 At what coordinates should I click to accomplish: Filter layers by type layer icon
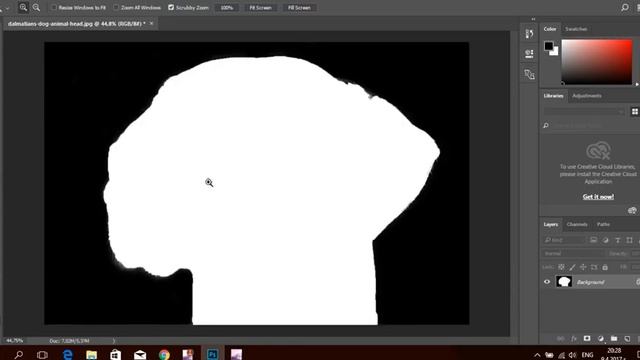point(618,240)
